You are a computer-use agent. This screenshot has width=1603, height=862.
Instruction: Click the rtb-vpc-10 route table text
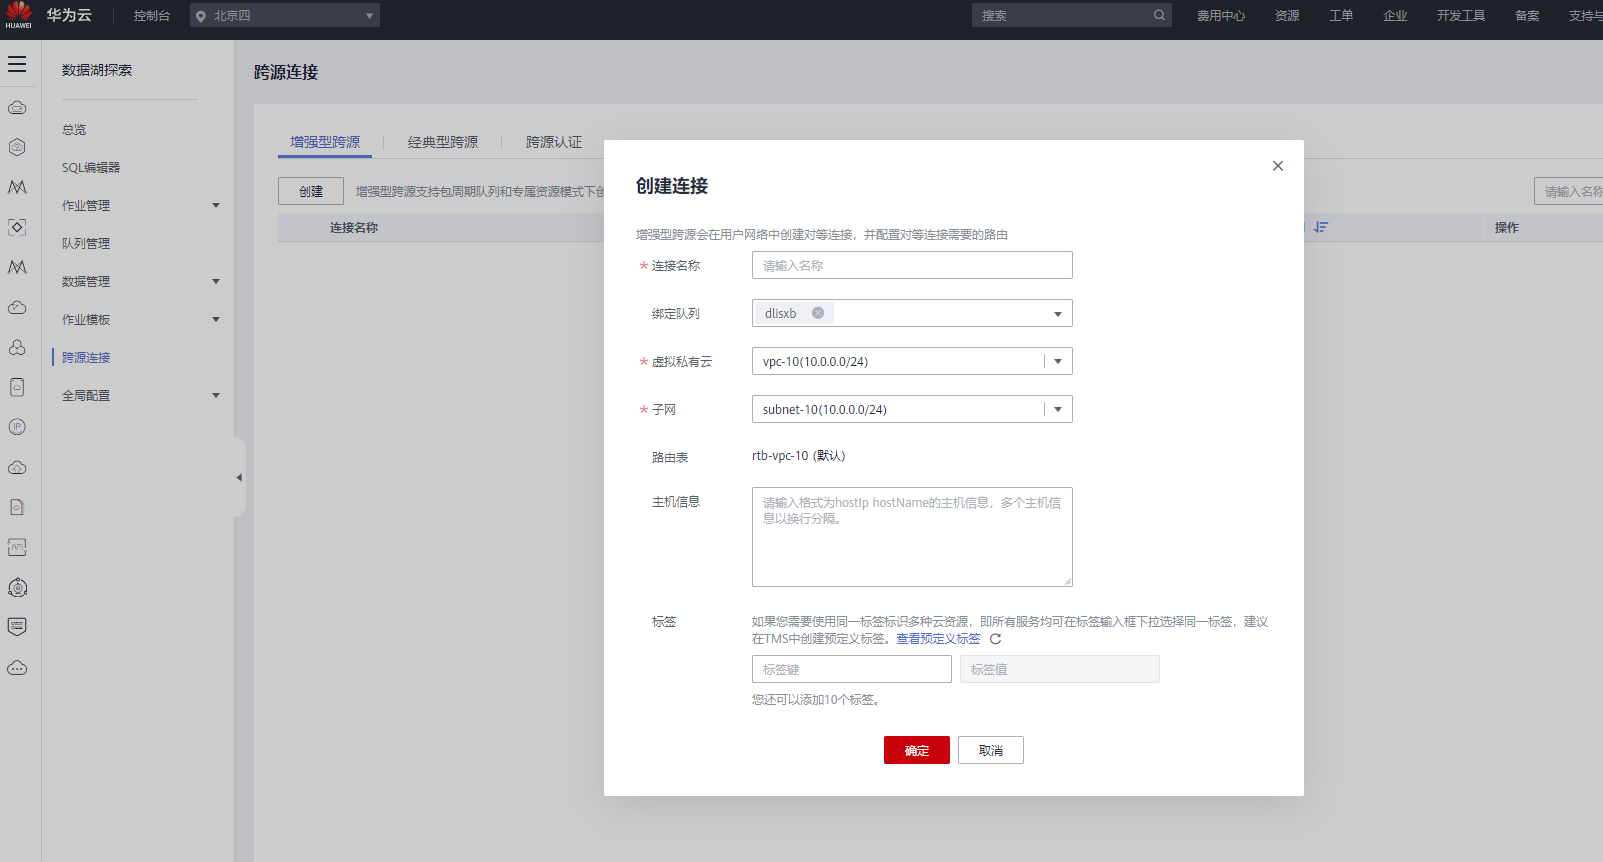pos(799,456)
